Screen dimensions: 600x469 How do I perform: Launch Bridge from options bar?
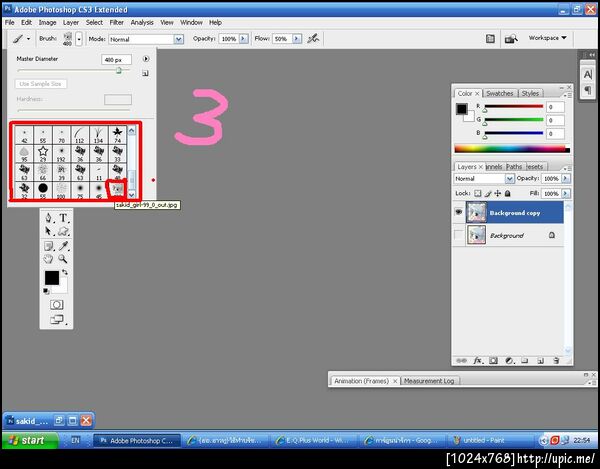pos(511,39)
